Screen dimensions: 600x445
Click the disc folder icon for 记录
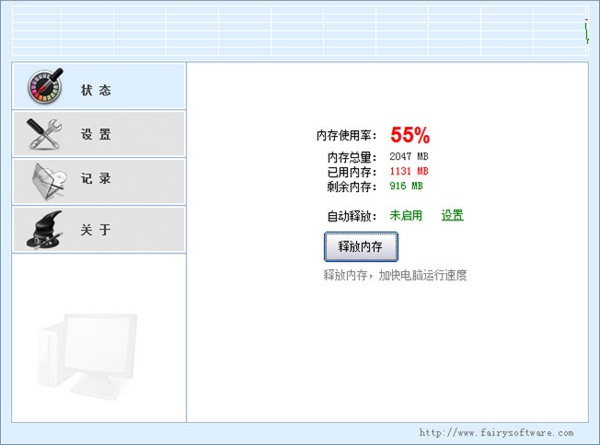tap(48, 181)
